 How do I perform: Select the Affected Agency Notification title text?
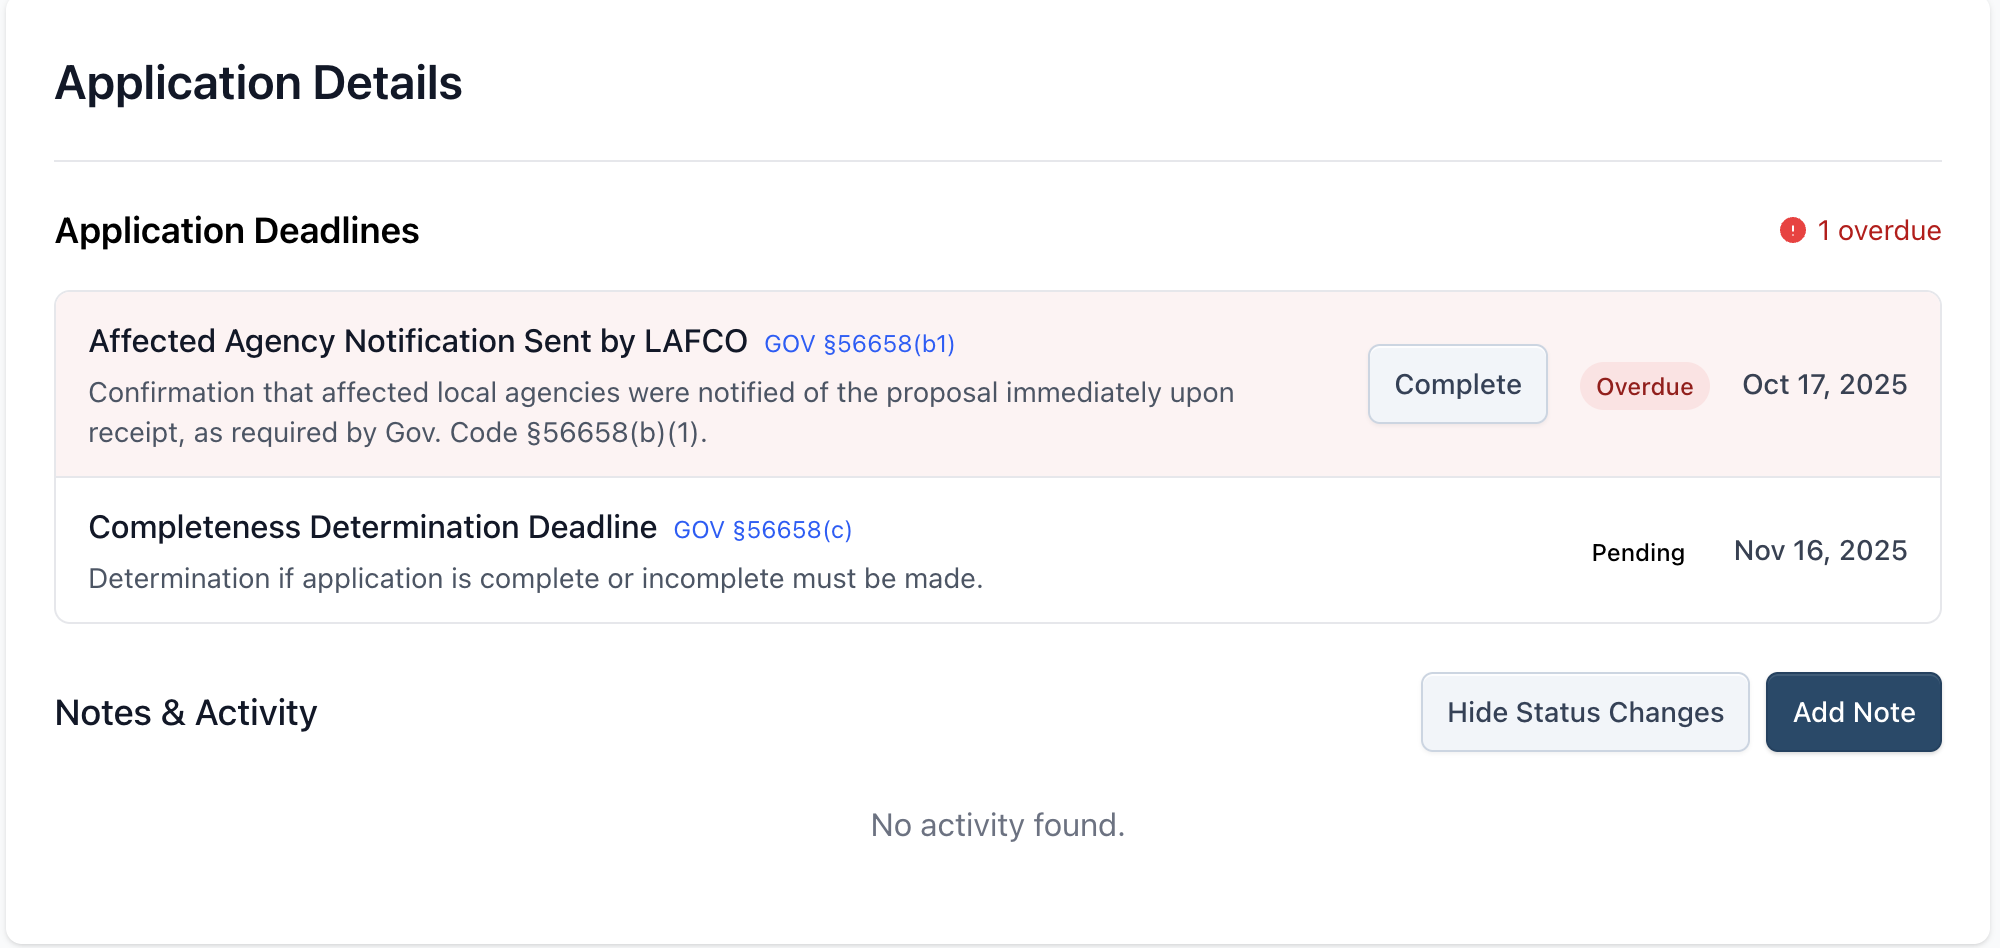tap(418, 341)
